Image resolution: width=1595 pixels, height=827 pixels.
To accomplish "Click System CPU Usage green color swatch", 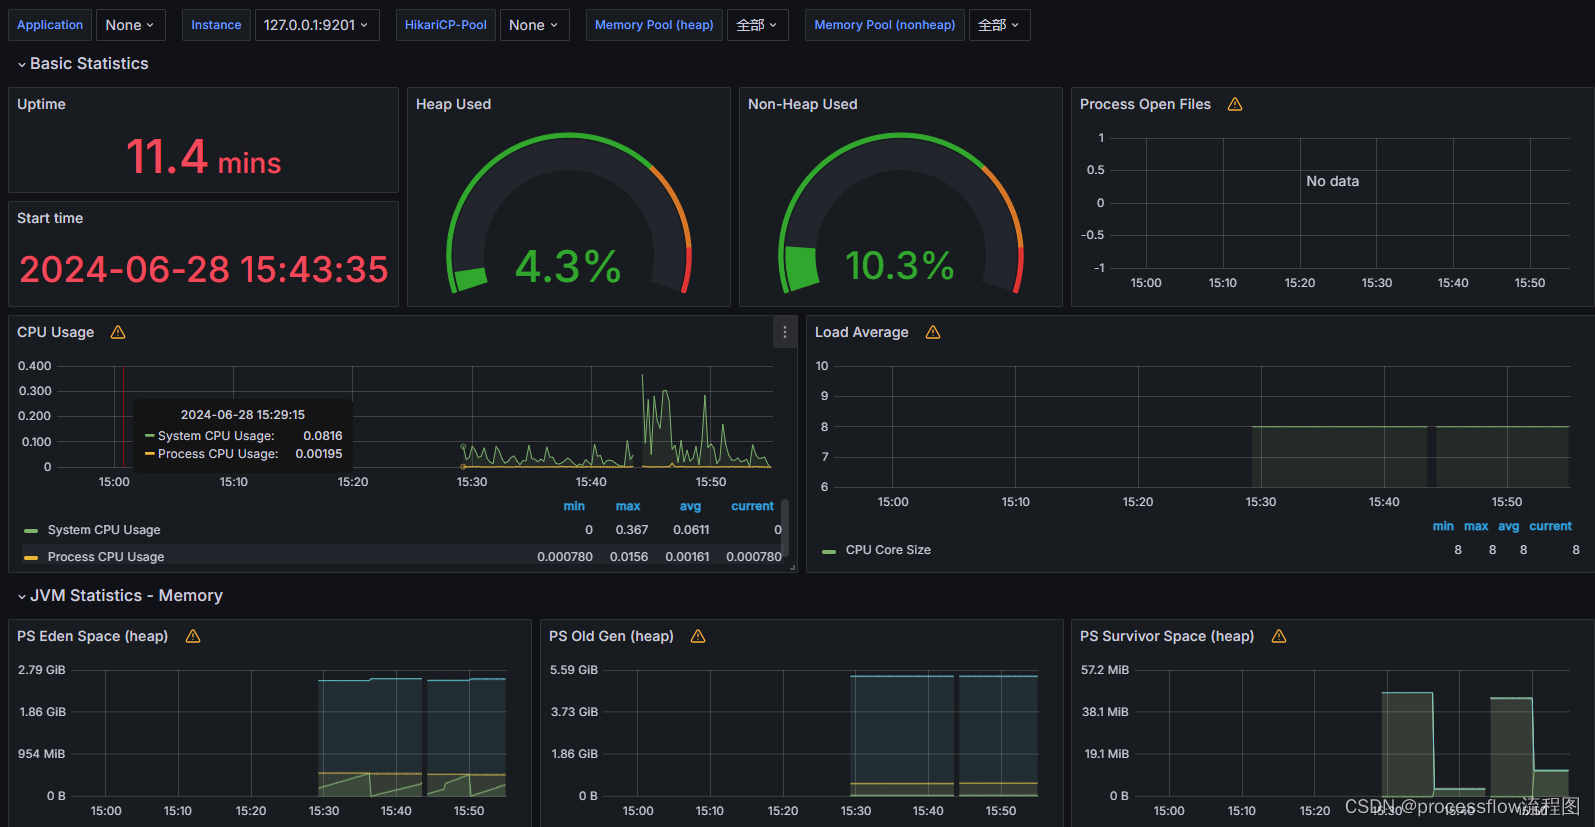I will [x=31, y=531].
